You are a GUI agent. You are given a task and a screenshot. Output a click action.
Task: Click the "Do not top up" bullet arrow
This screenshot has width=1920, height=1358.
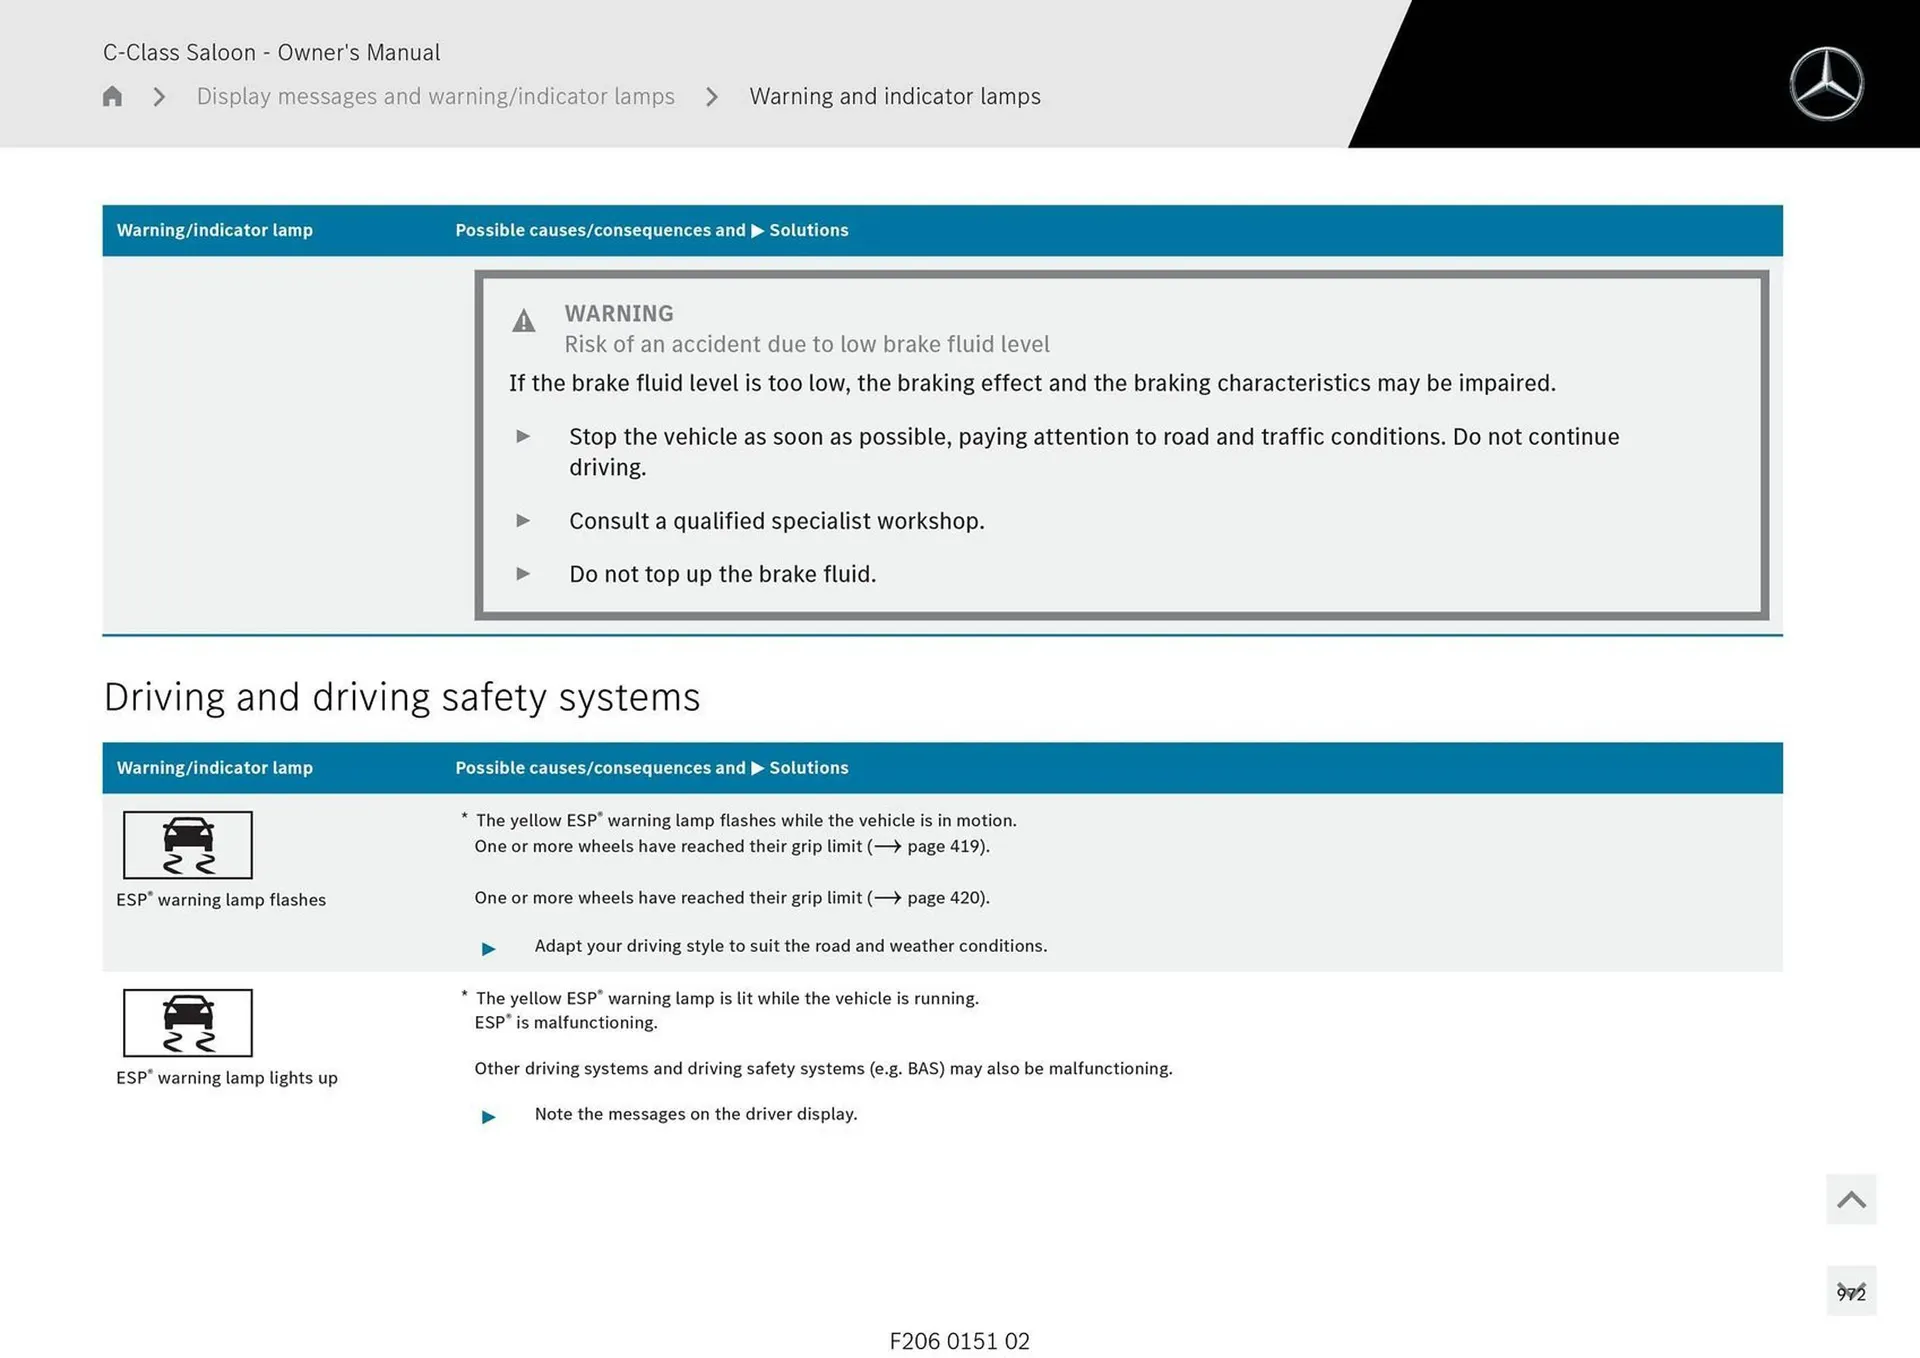point(523,573)
